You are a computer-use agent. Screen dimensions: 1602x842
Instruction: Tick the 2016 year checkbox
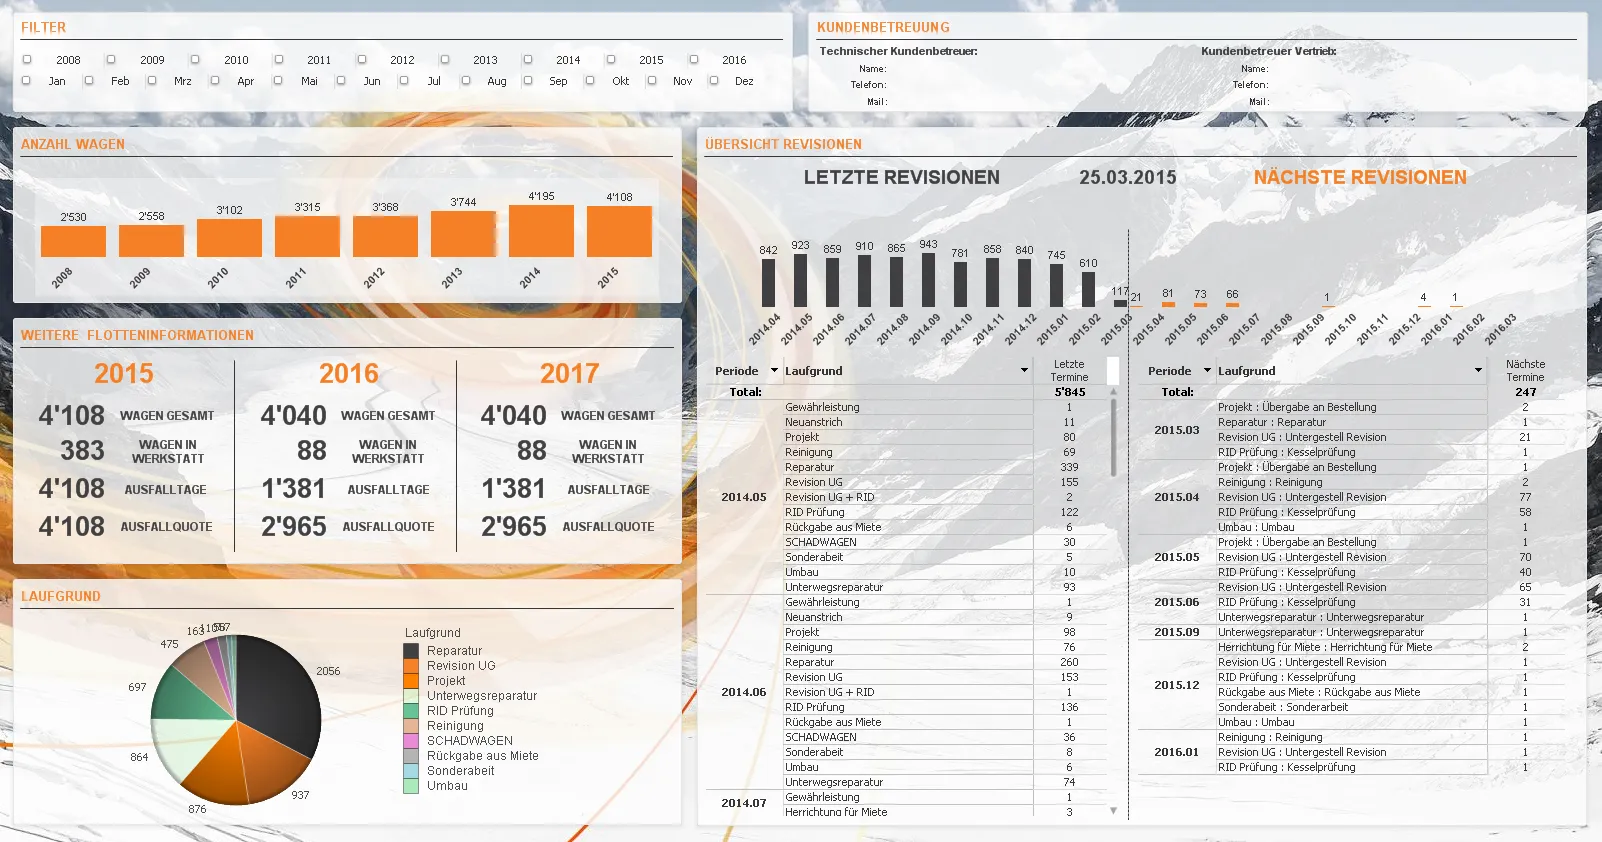pyautogui.click(x=693, y=60)
